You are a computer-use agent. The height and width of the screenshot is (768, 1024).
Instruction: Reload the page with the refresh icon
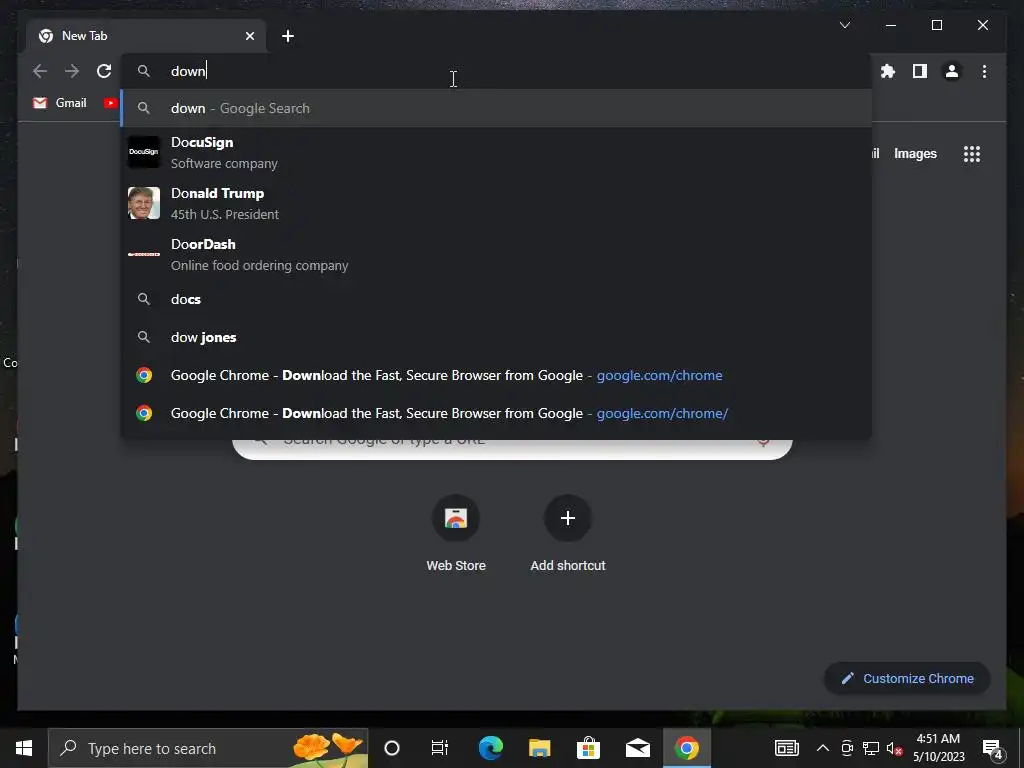pyautogui.click(x=104, y=71)
